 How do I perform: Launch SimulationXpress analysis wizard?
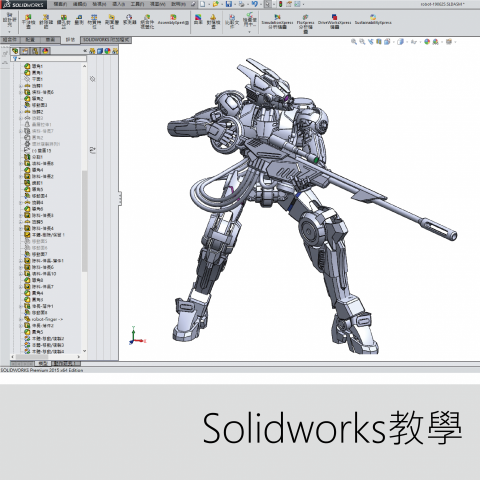(277, 21)
